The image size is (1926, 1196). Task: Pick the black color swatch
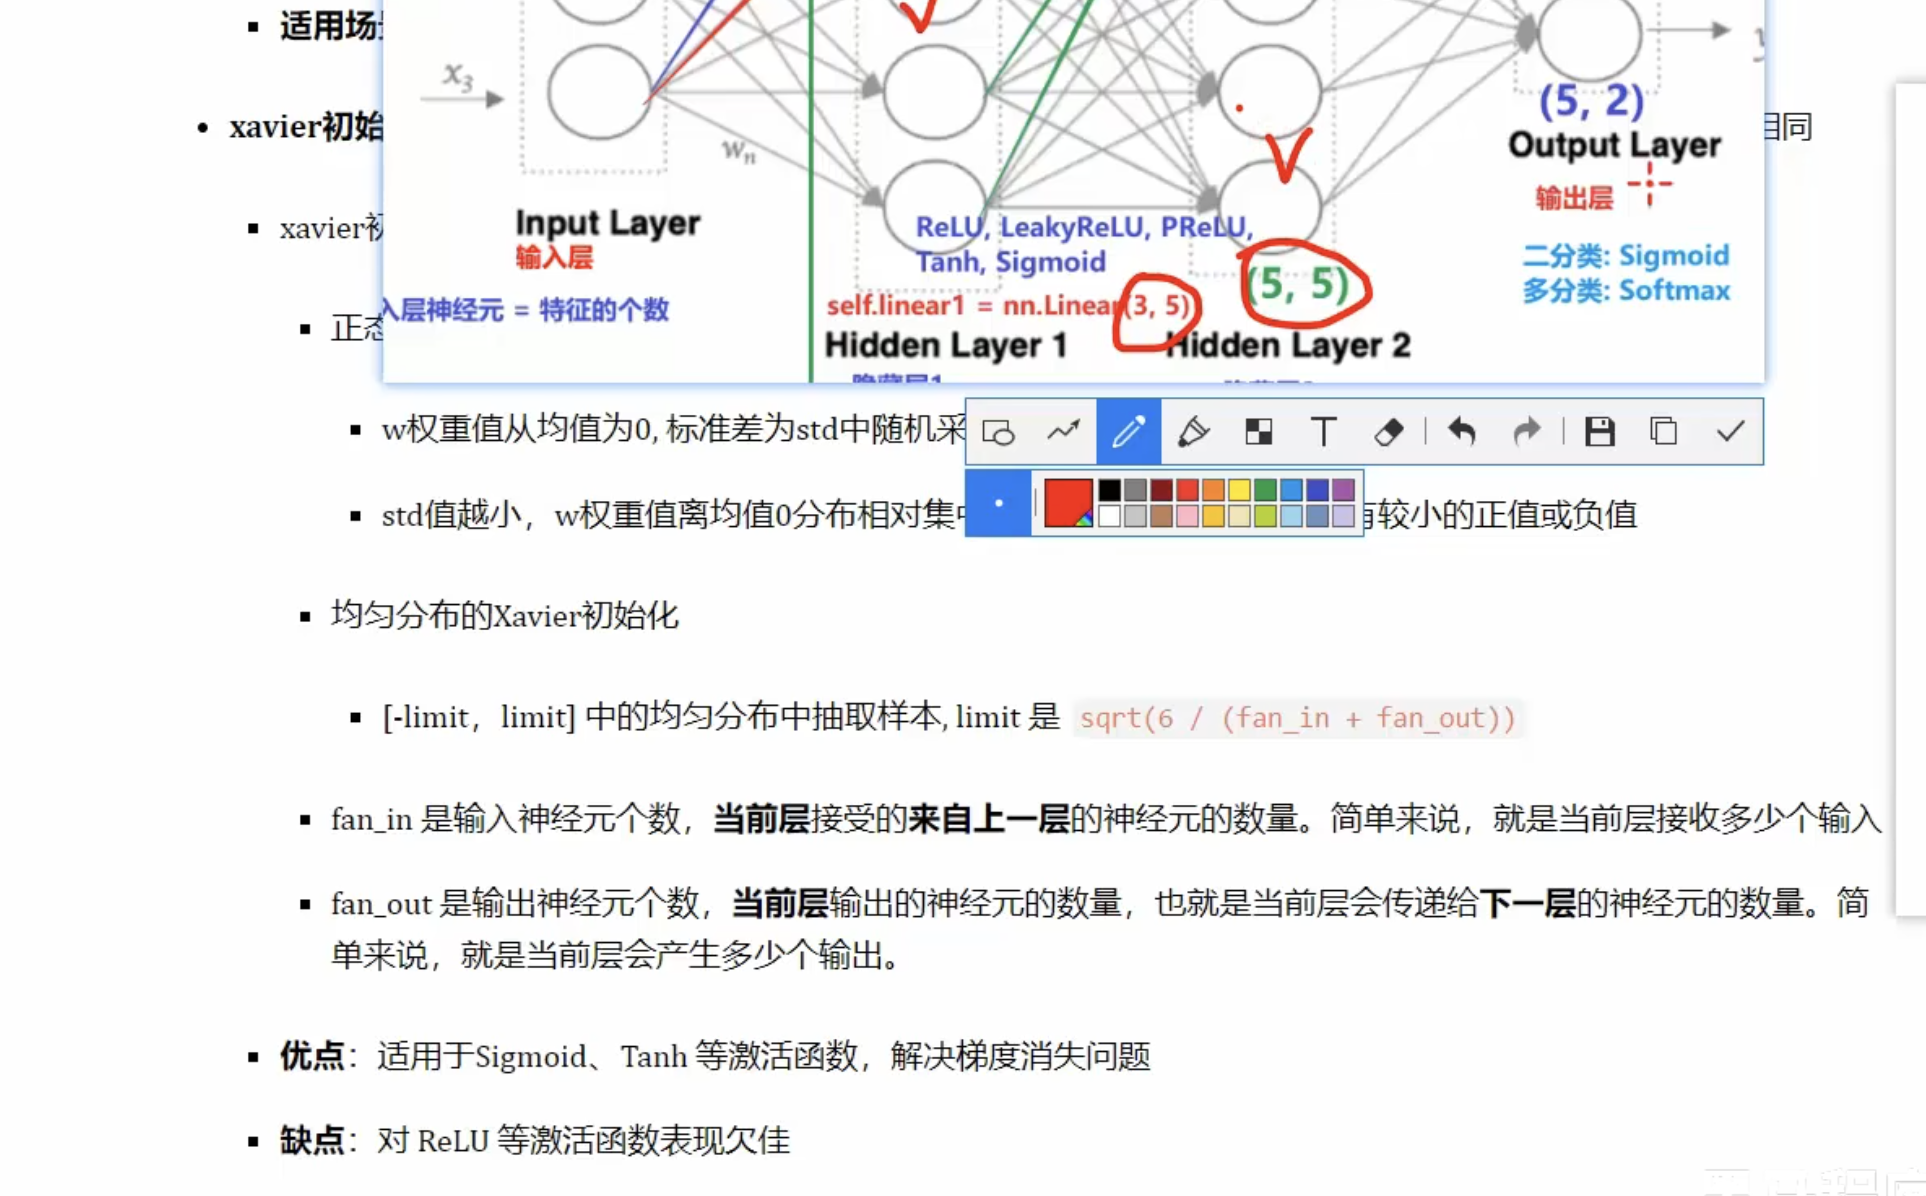pyautogui.click(x=1109, y=490)
